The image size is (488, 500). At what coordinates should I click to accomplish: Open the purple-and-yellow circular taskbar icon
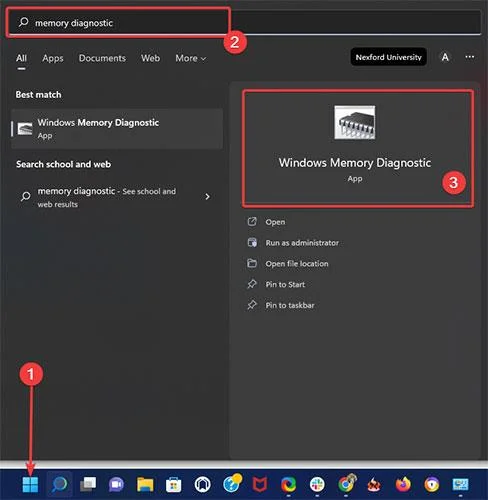click(432, 484)
